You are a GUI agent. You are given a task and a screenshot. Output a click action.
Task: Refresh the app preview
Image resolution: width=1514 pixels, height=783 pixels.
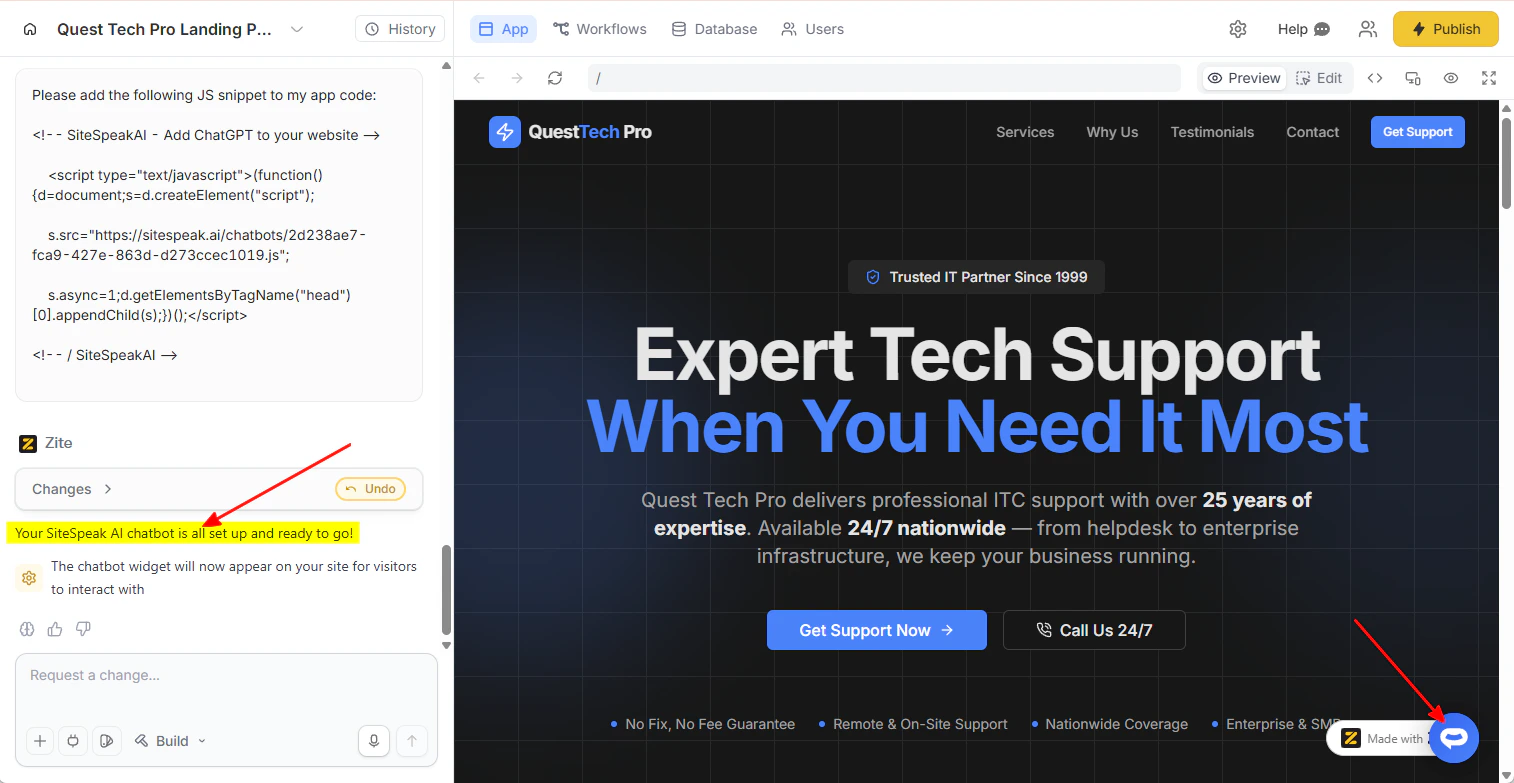coord(555,78)
